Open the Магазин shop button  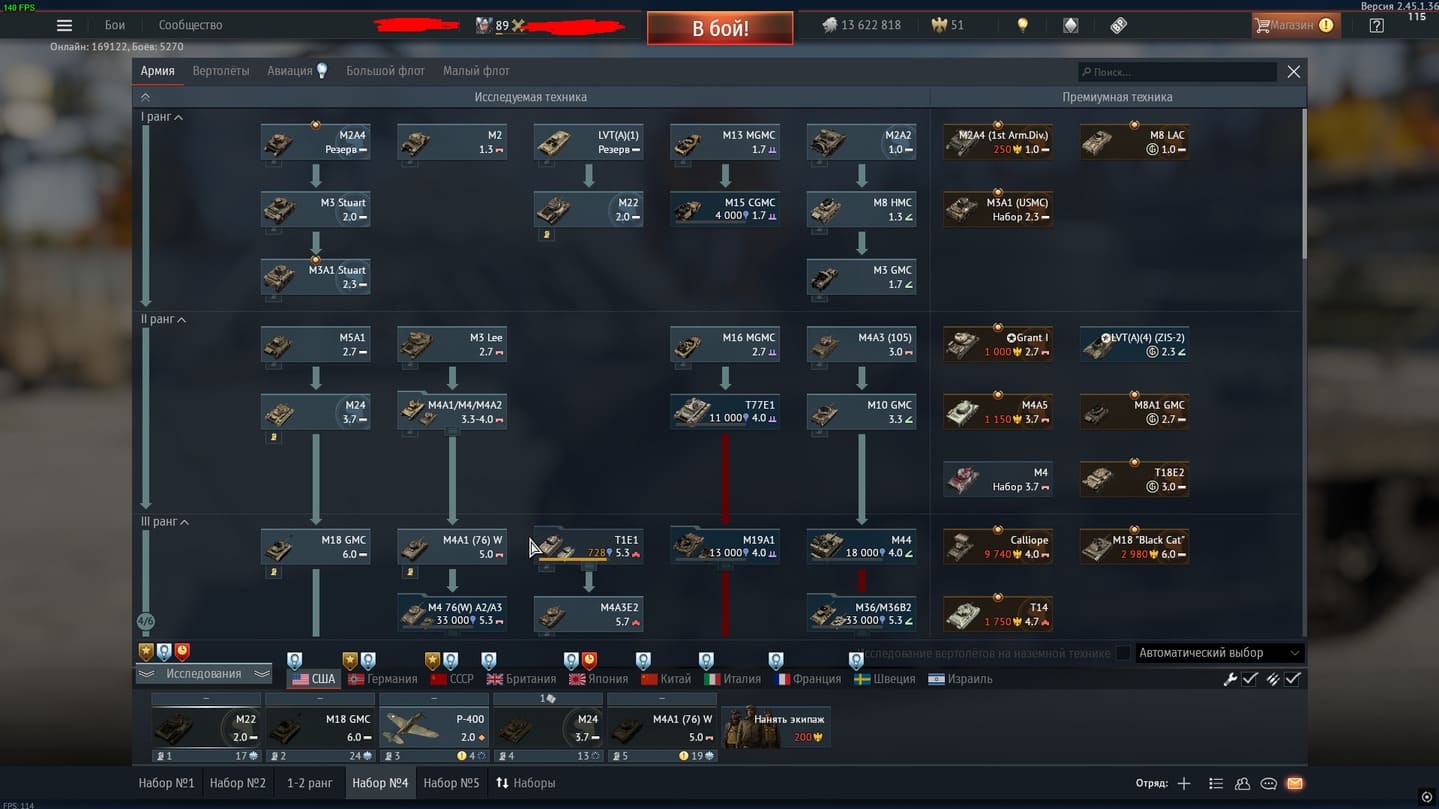pyautogui.click(x=1295, y=26)
